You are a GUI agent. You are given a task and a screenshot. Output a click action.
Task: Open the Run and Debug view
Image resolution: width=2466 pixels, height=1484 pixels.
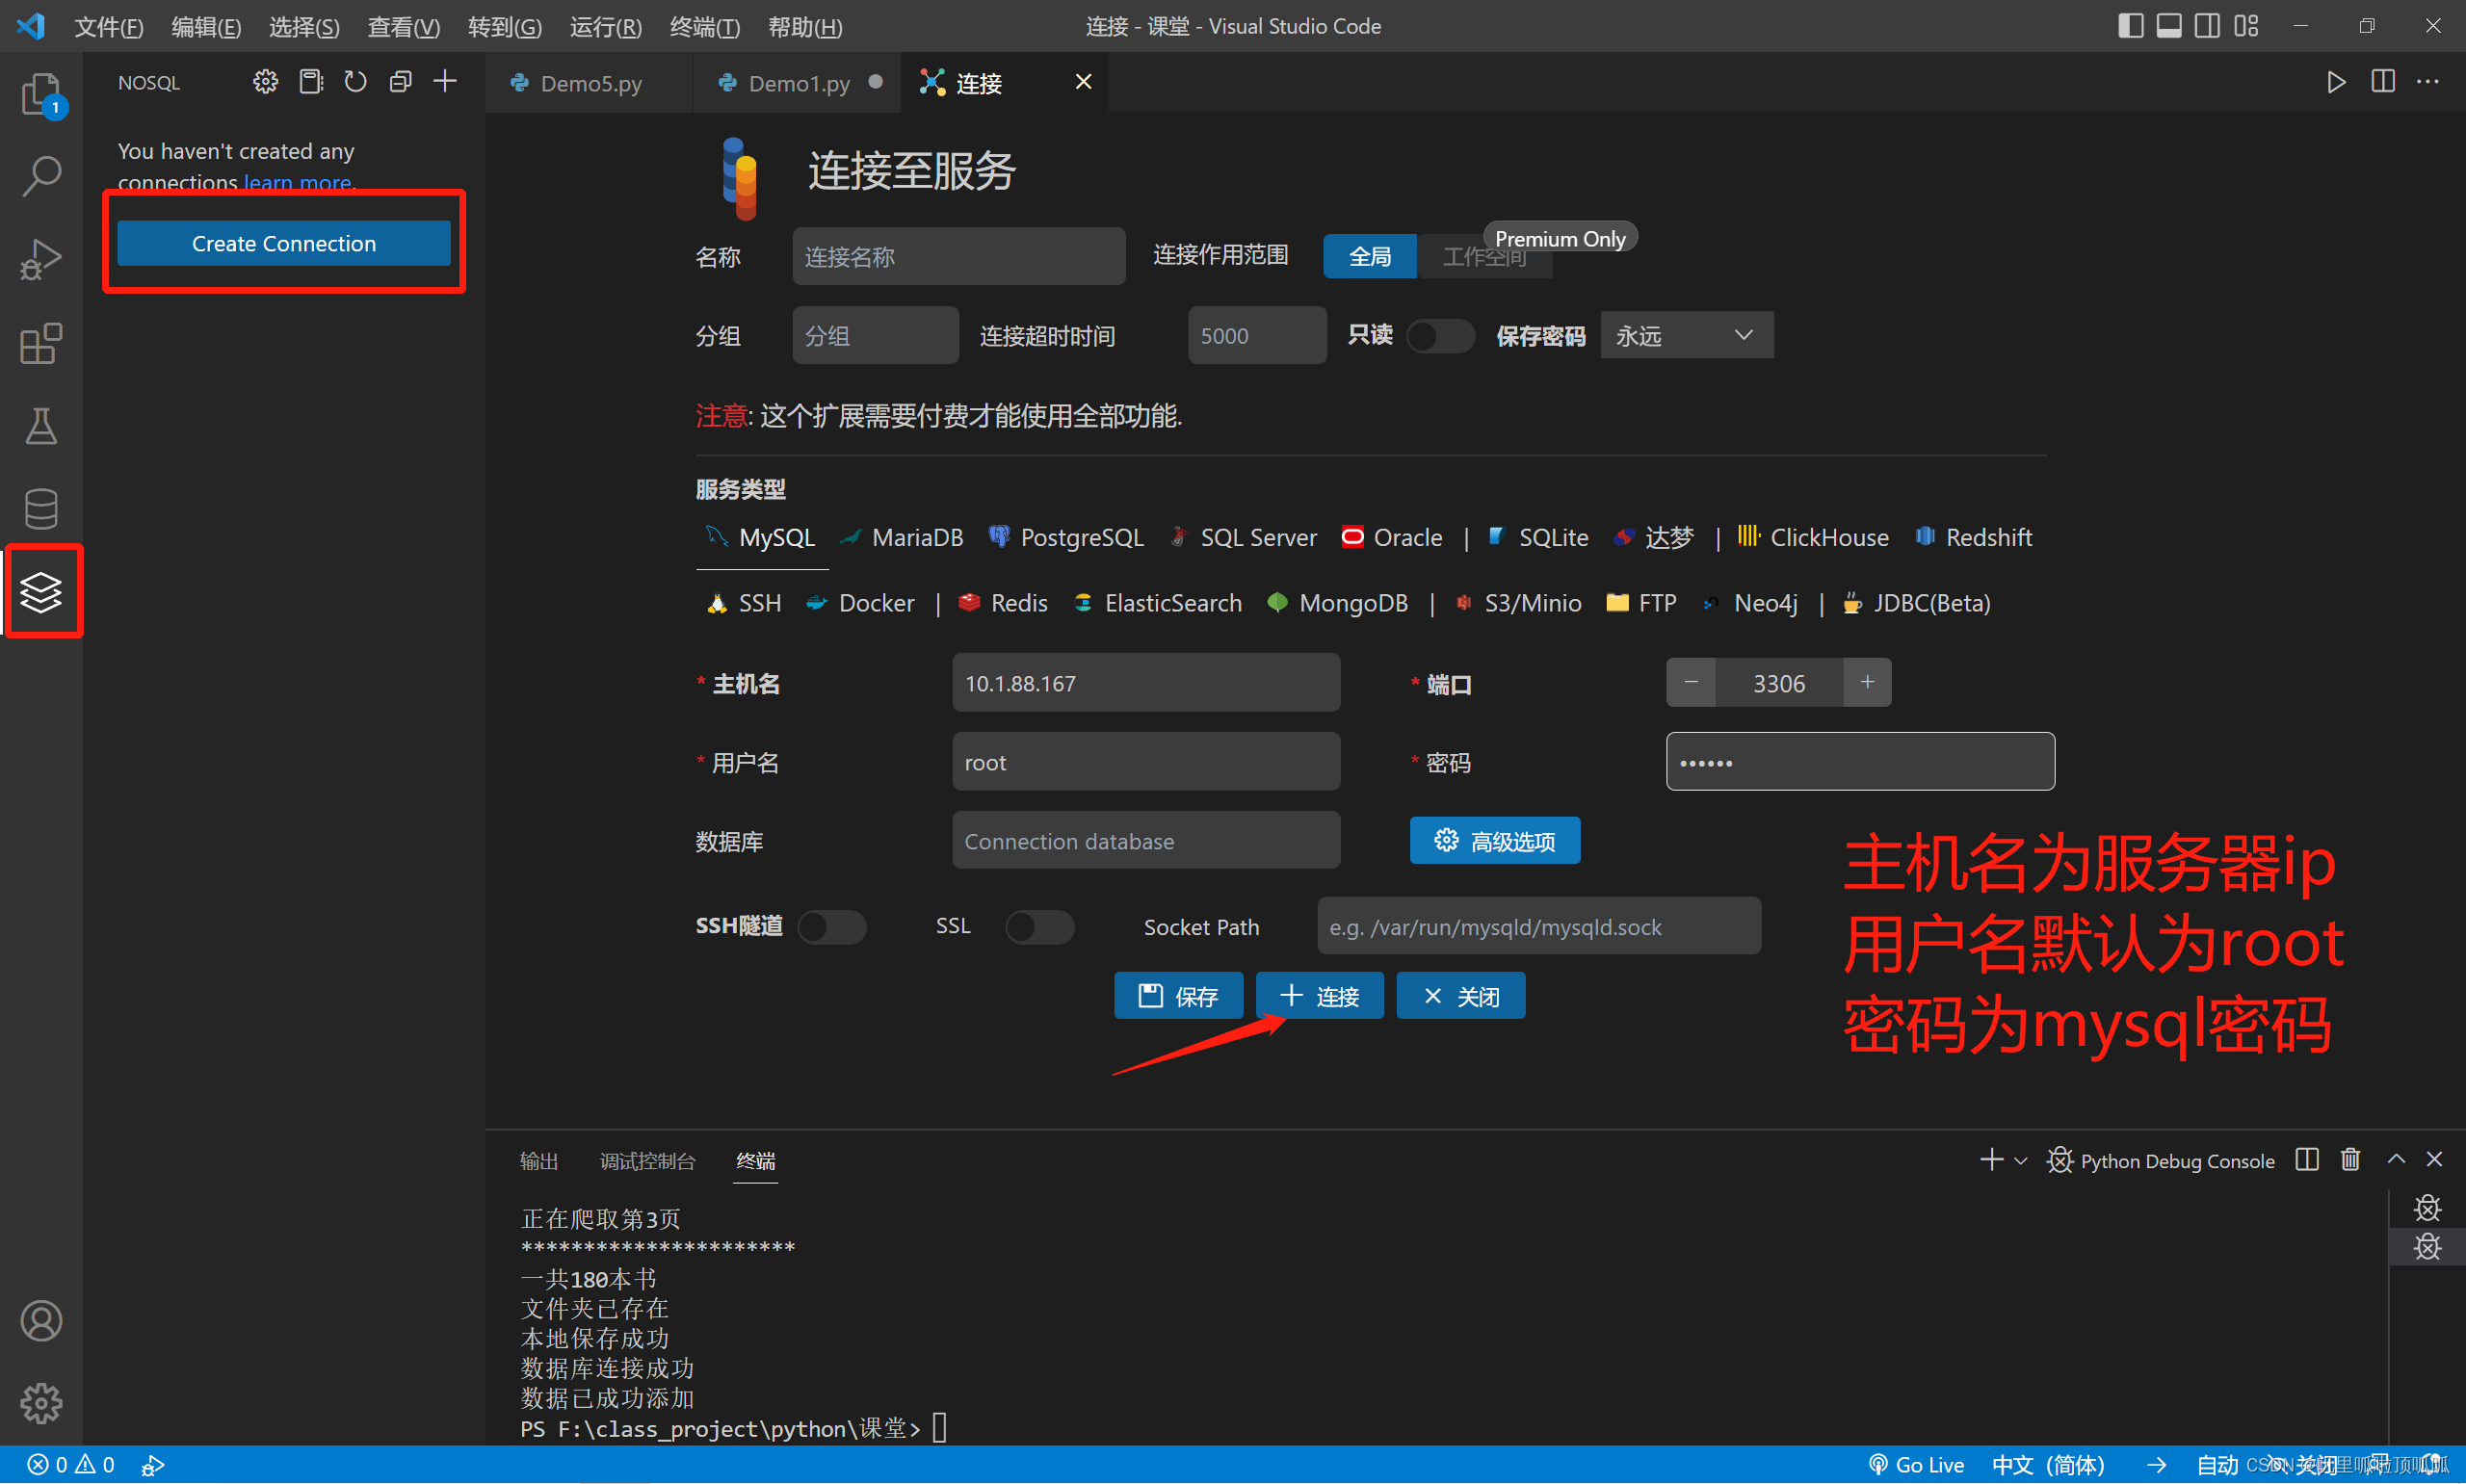click(41, 259)
